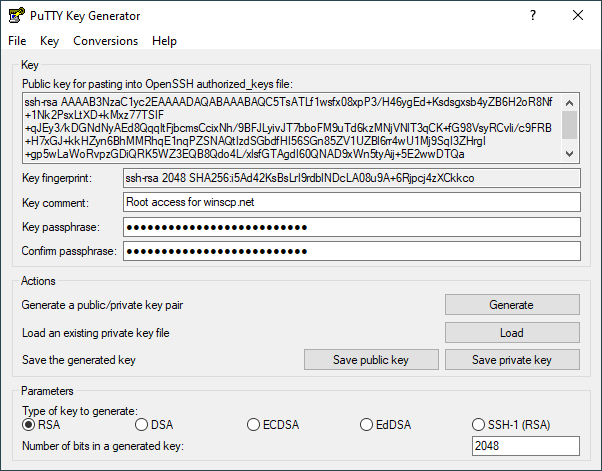
Task: Click the PuTTY Key Generator title bar icon
Action: click(x=15, y=16)
